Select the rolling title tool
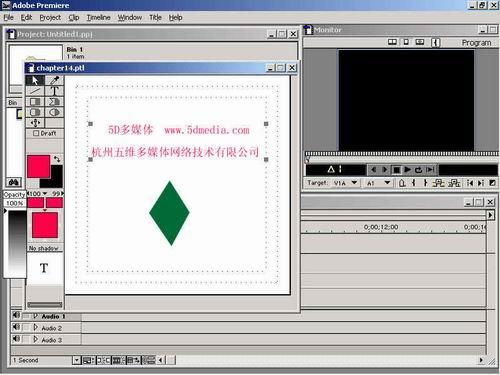 tap(35, 123)
